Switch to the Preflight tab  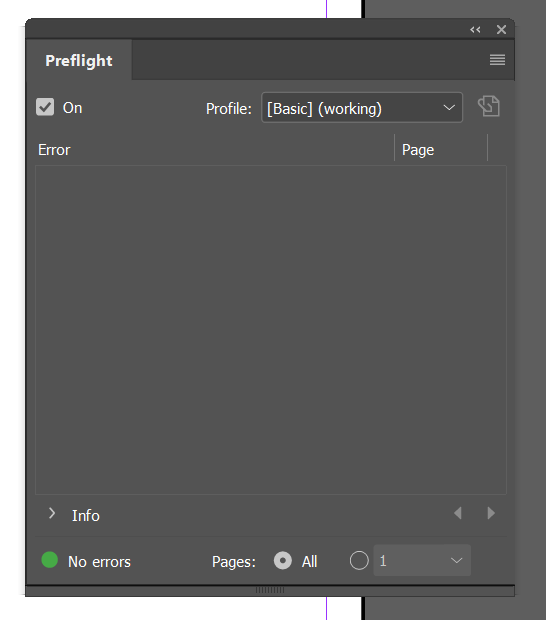point(79,60)
